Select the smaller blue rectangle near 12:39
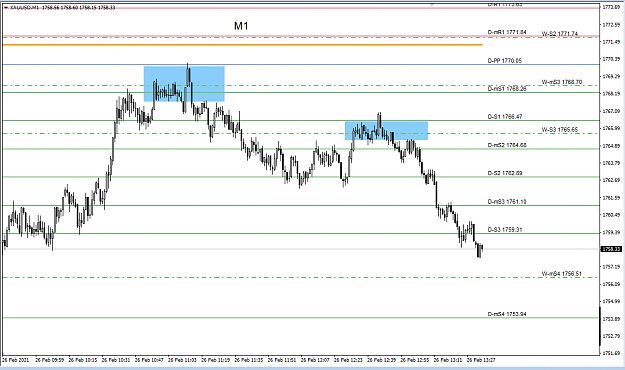The width and height of the screenshot is (625, 370). click(386, 131)
